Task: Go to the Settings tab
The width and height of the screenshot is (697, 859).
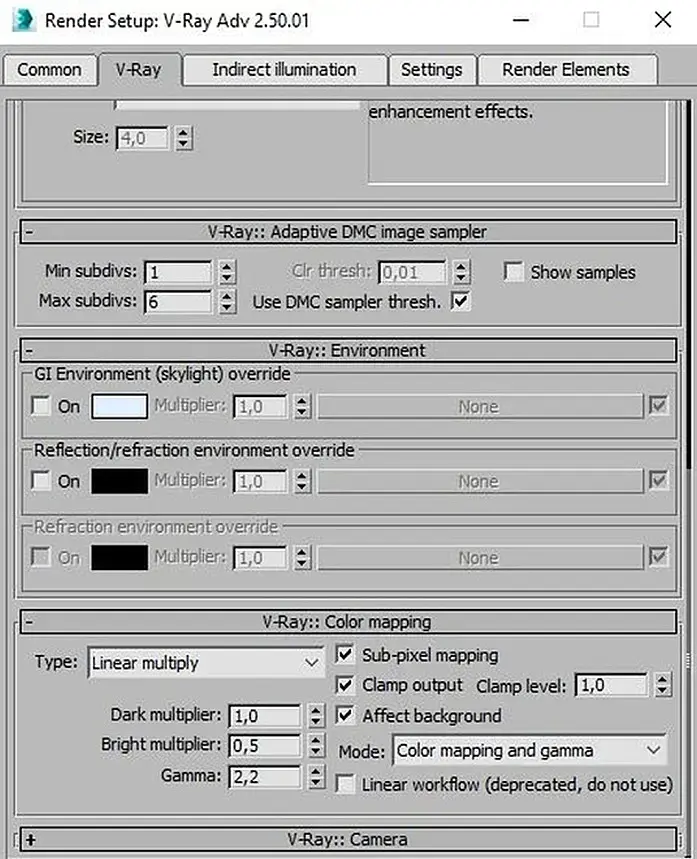Action: 432,70
